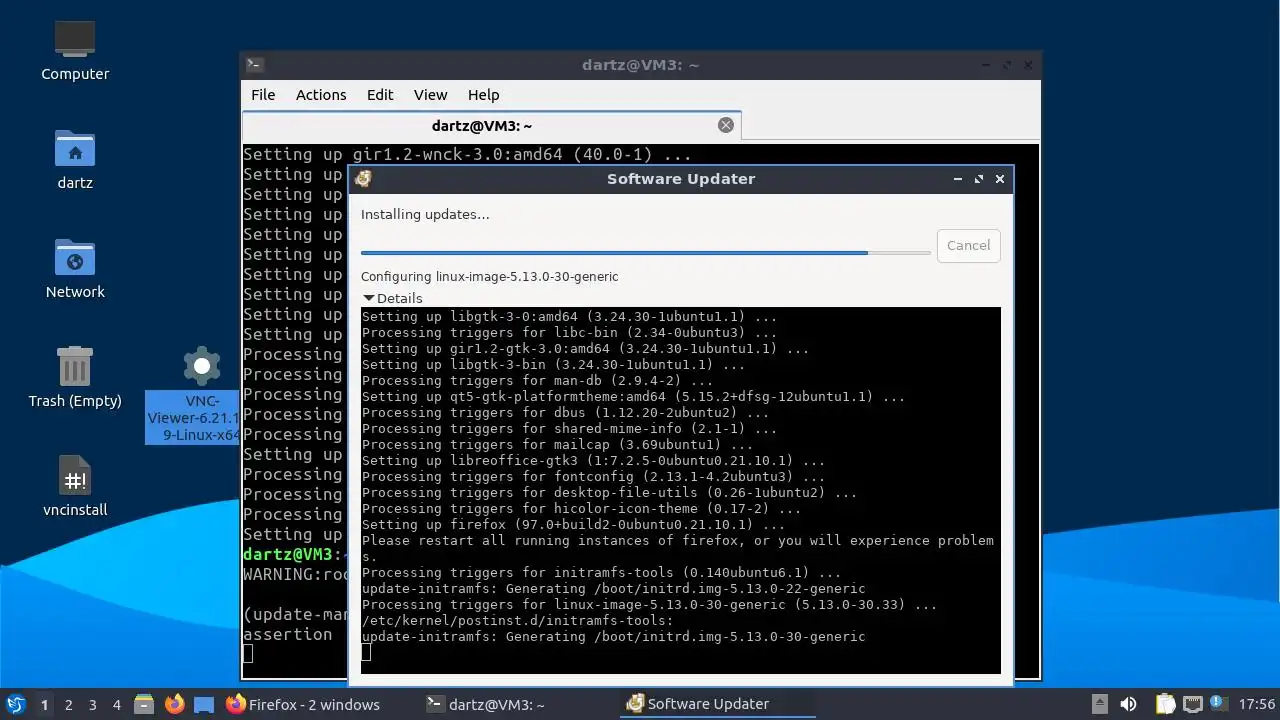This screenshot has width=1280, height=720.
Task: Click the 'Setting up firefox' log line
Action: (574, 525)
